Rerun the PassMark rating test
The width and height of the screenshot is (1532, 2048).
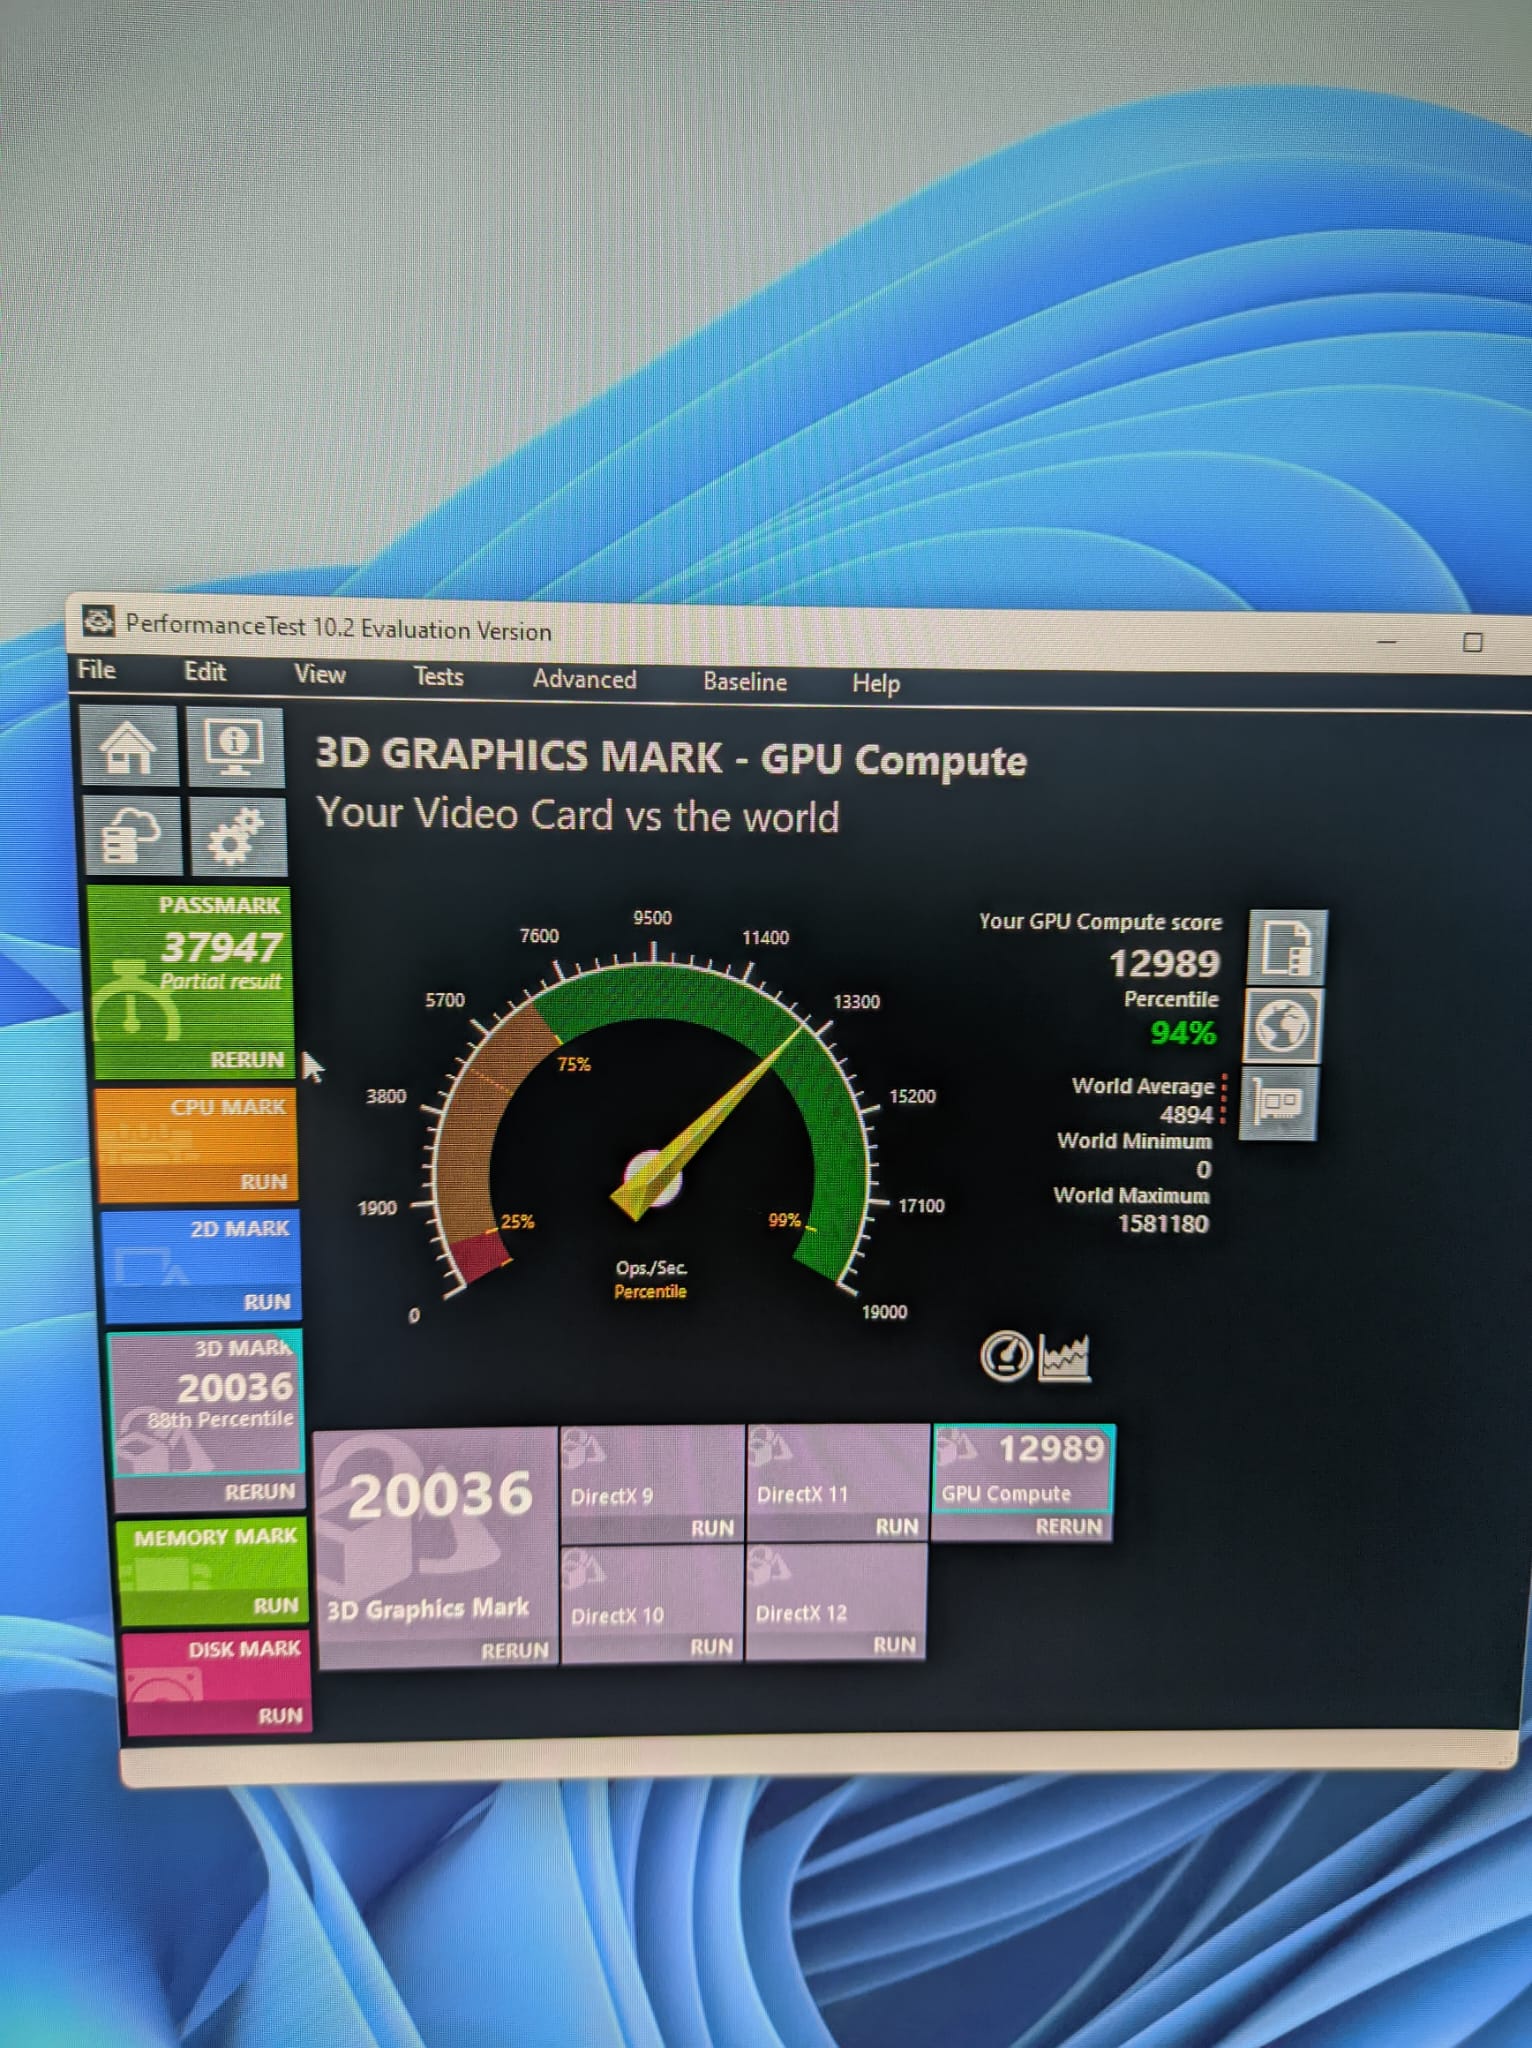coord(247,1059)
